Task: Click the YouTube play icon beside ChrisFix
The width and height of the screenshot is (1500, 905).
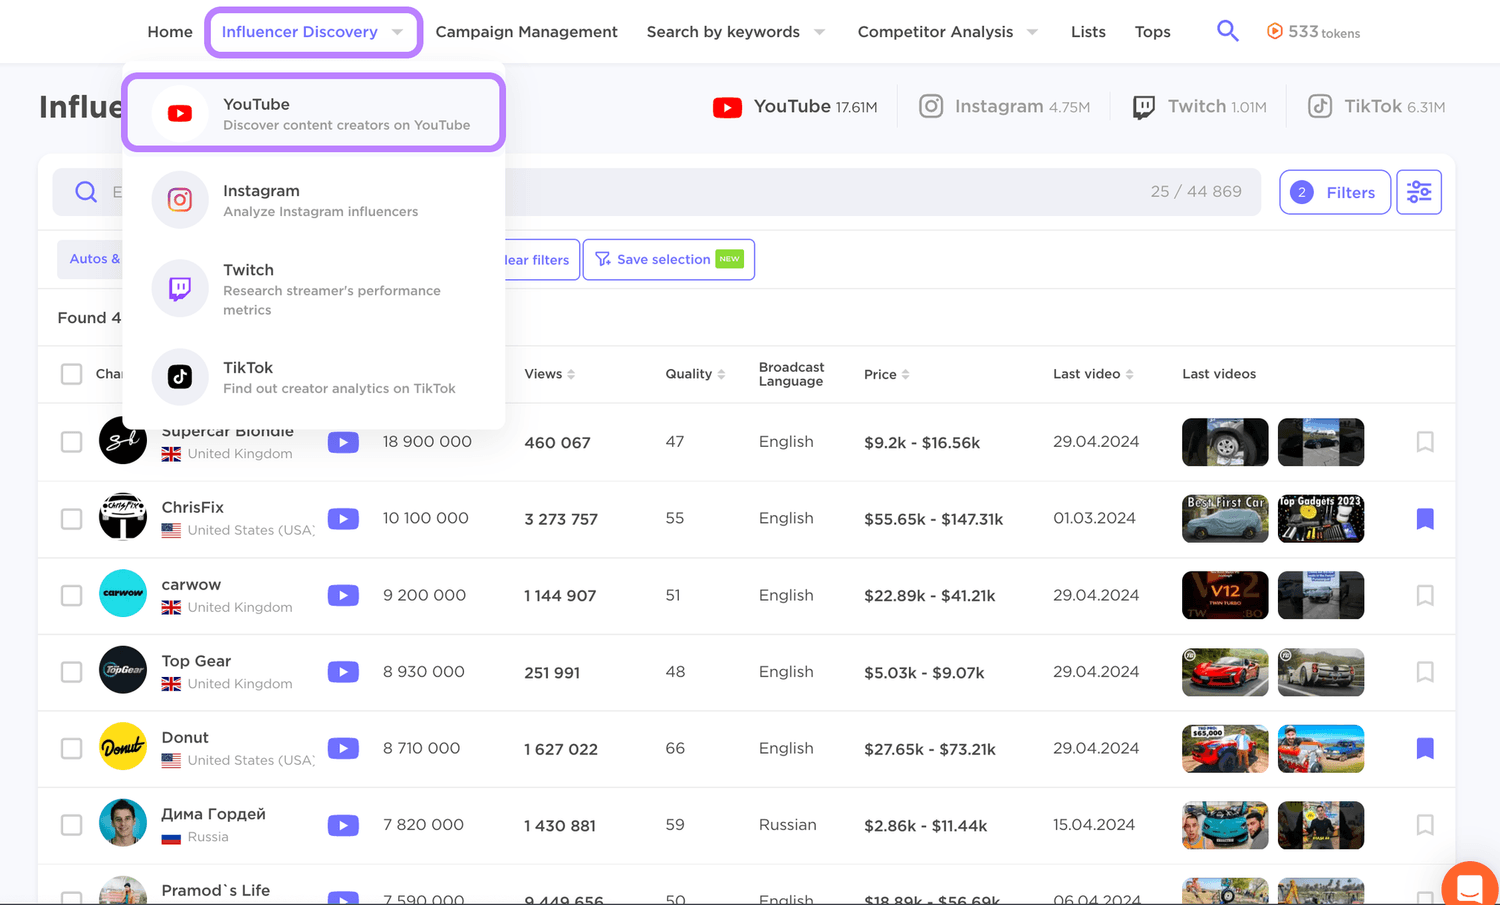Action: click(x=343, y=518)
